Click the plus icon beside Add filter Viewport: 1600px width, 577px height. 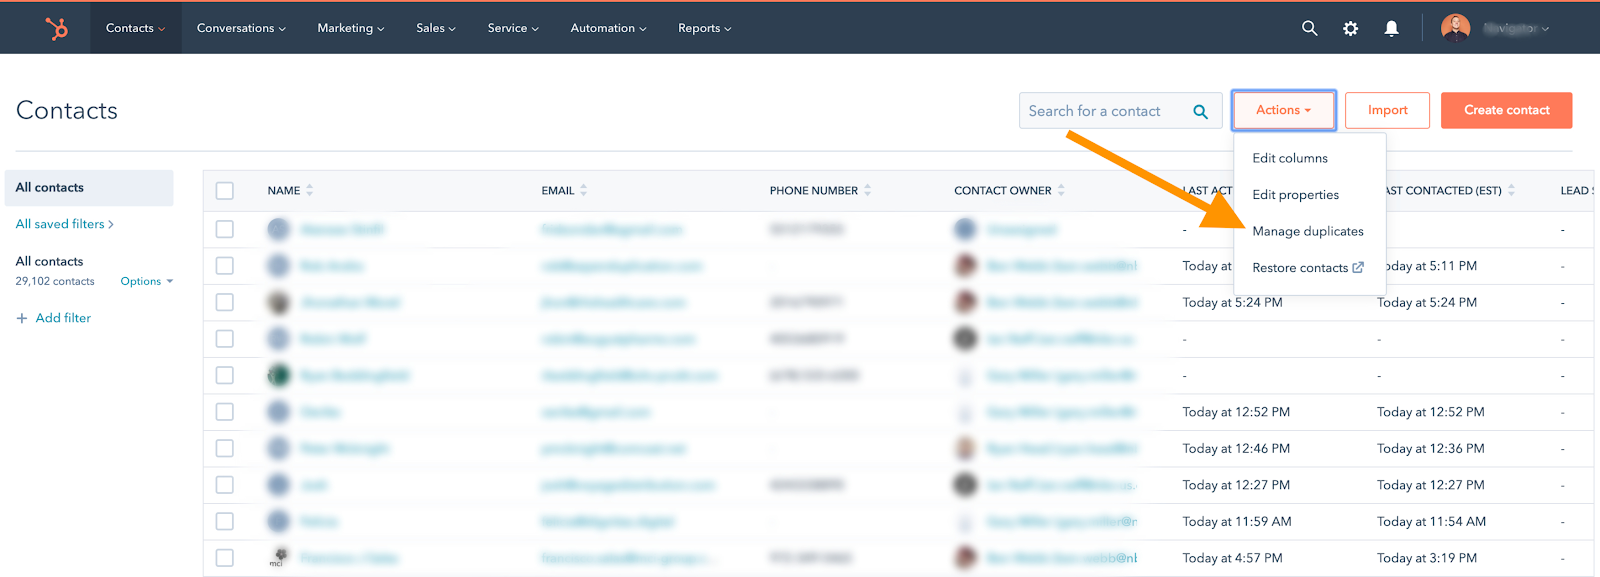click(x=22, y=318)
